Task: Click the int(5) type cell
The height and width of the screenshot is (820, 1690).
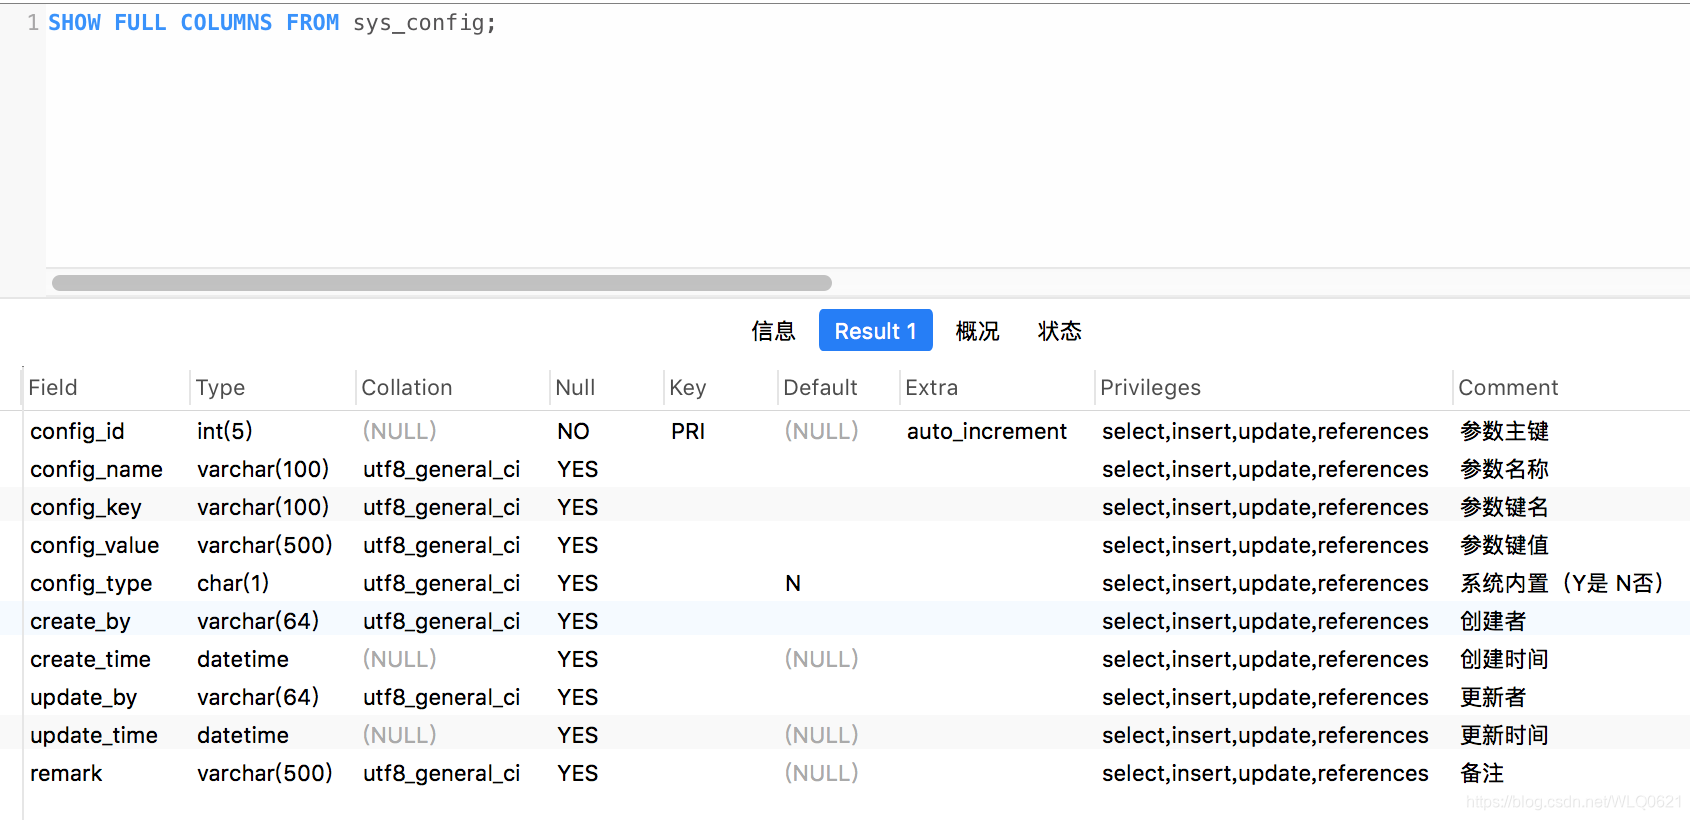Action: click(x=225, y=431)
